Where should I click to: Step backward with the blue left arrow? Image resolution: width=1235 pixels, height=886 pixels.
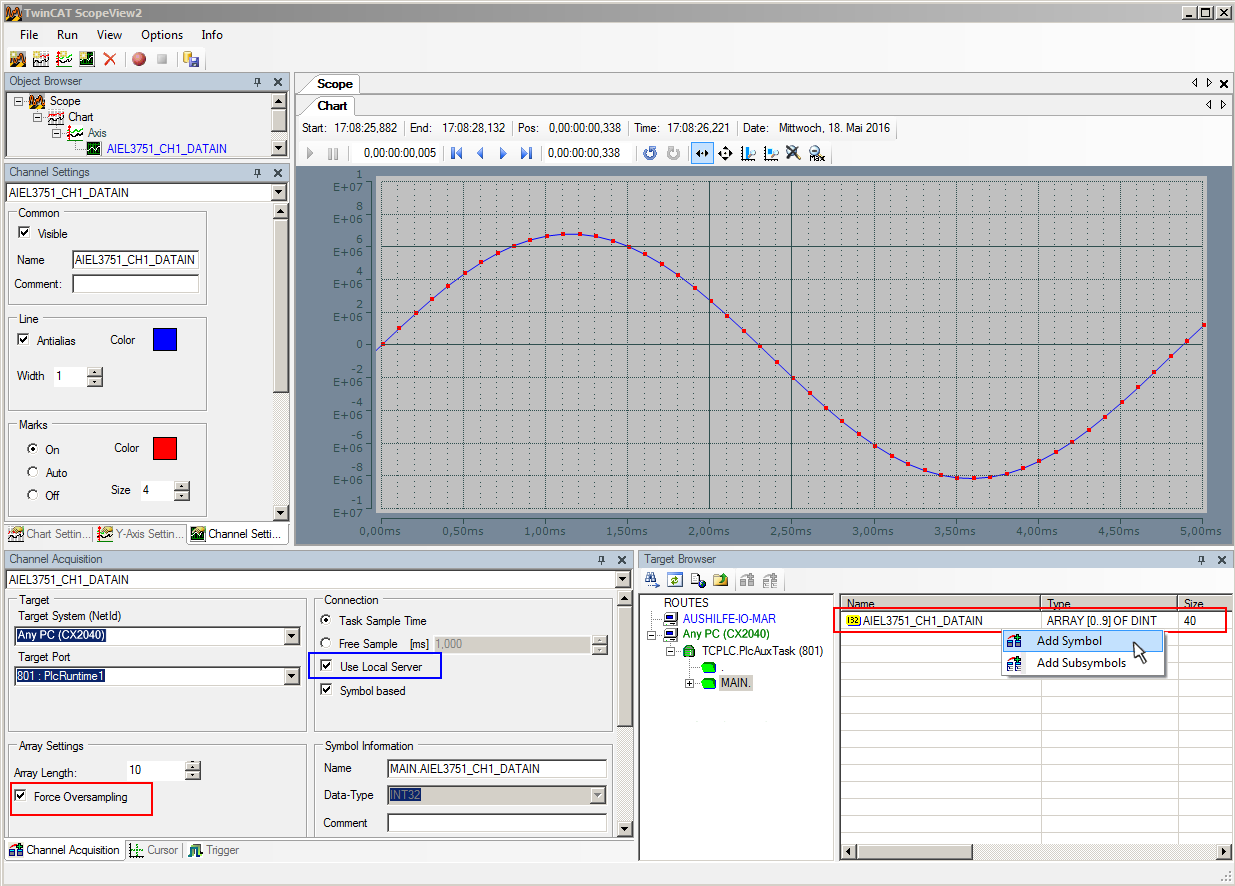pos(480,153)
